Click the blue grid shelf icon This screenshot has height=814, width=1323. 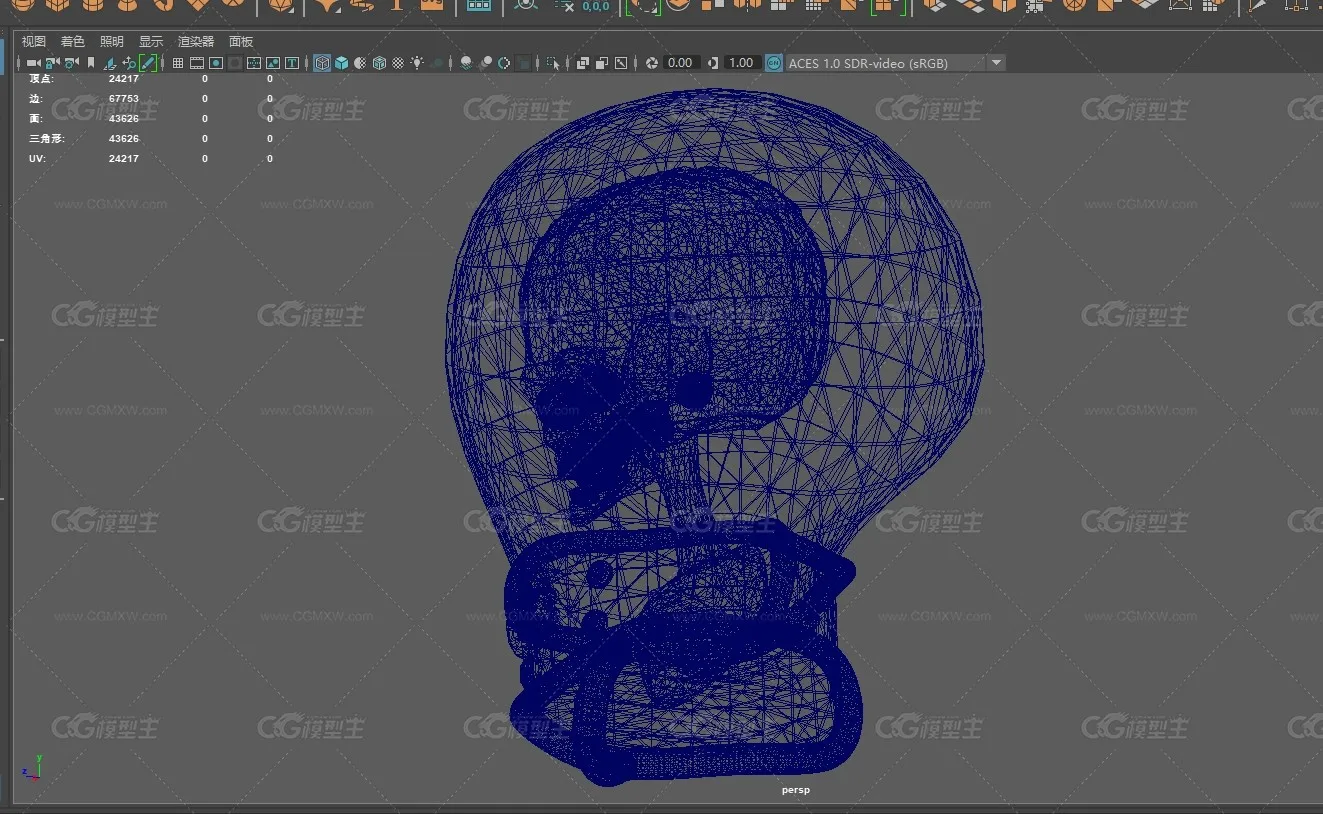(479, 5)
